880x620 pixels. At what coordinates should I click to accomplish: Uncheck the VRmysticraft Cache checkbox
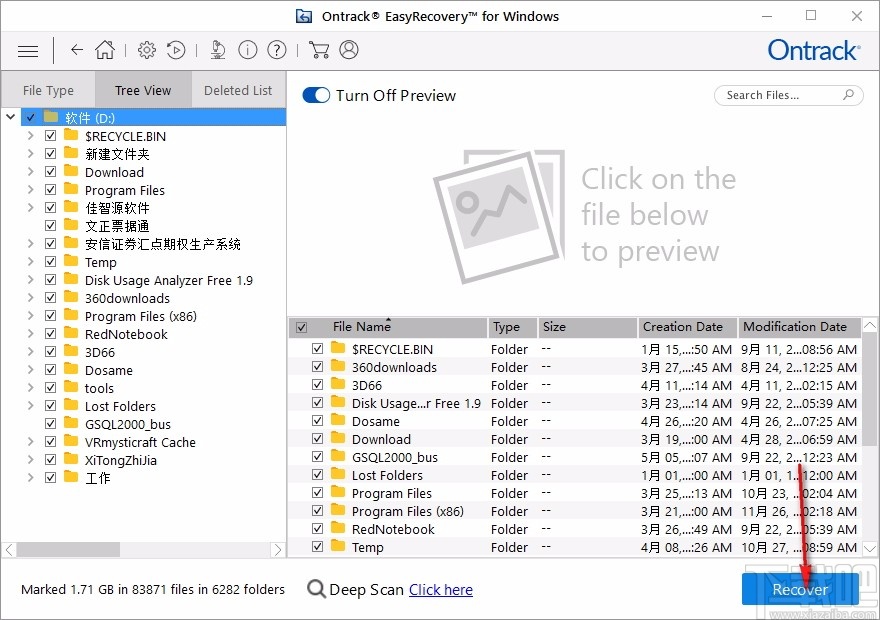point(51,441)
